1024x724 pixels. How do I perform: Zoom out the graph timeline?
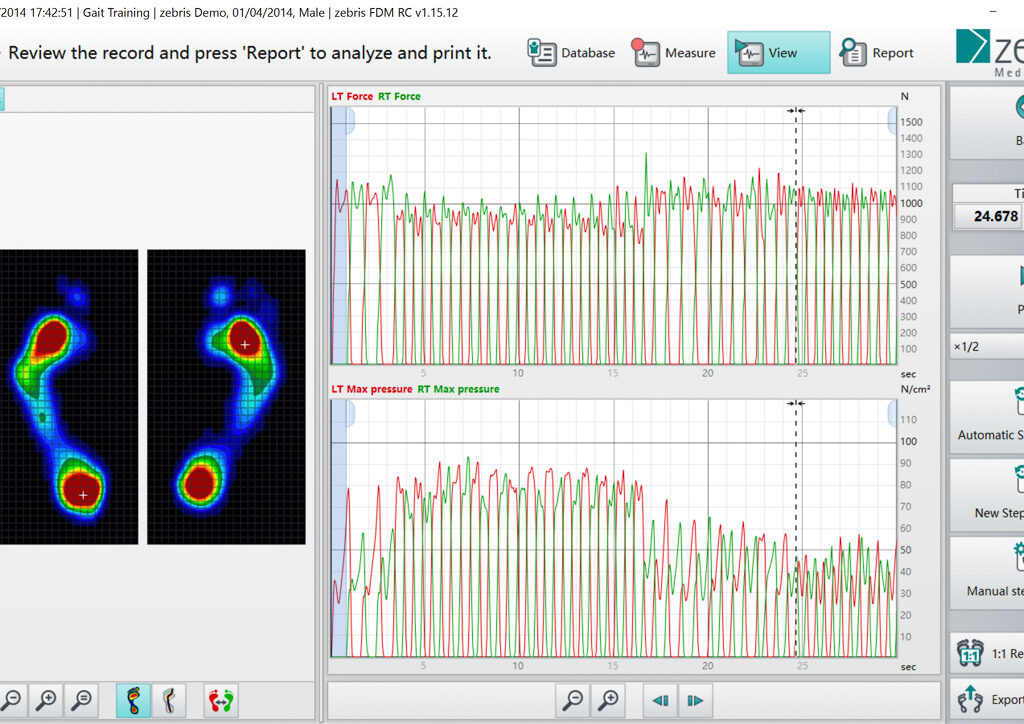pyautogui.click(x=573, y=701)
